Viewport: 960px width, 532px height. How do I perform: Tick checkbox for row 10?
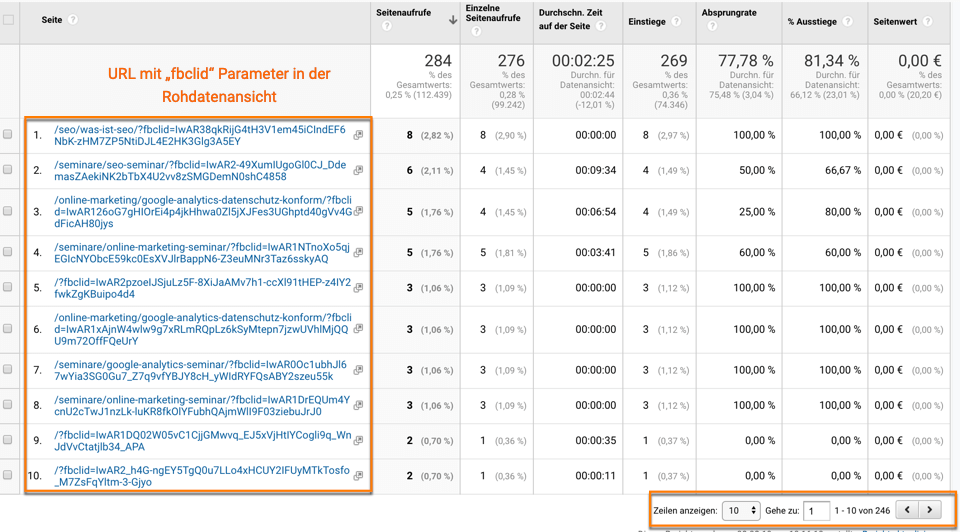click(x=7, y=475)
